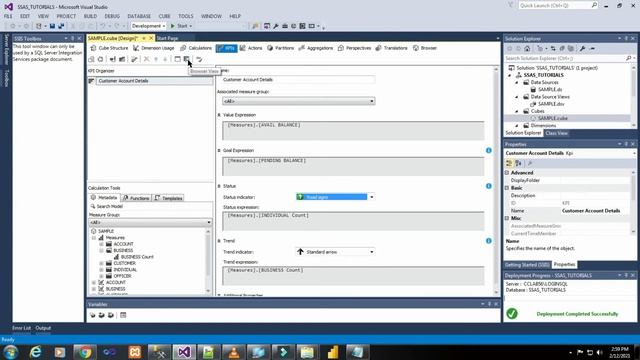Click the Home icon in Solution Explorer
Image resolution: width=640 pixels, height=360 pixels.
point(527,49)
